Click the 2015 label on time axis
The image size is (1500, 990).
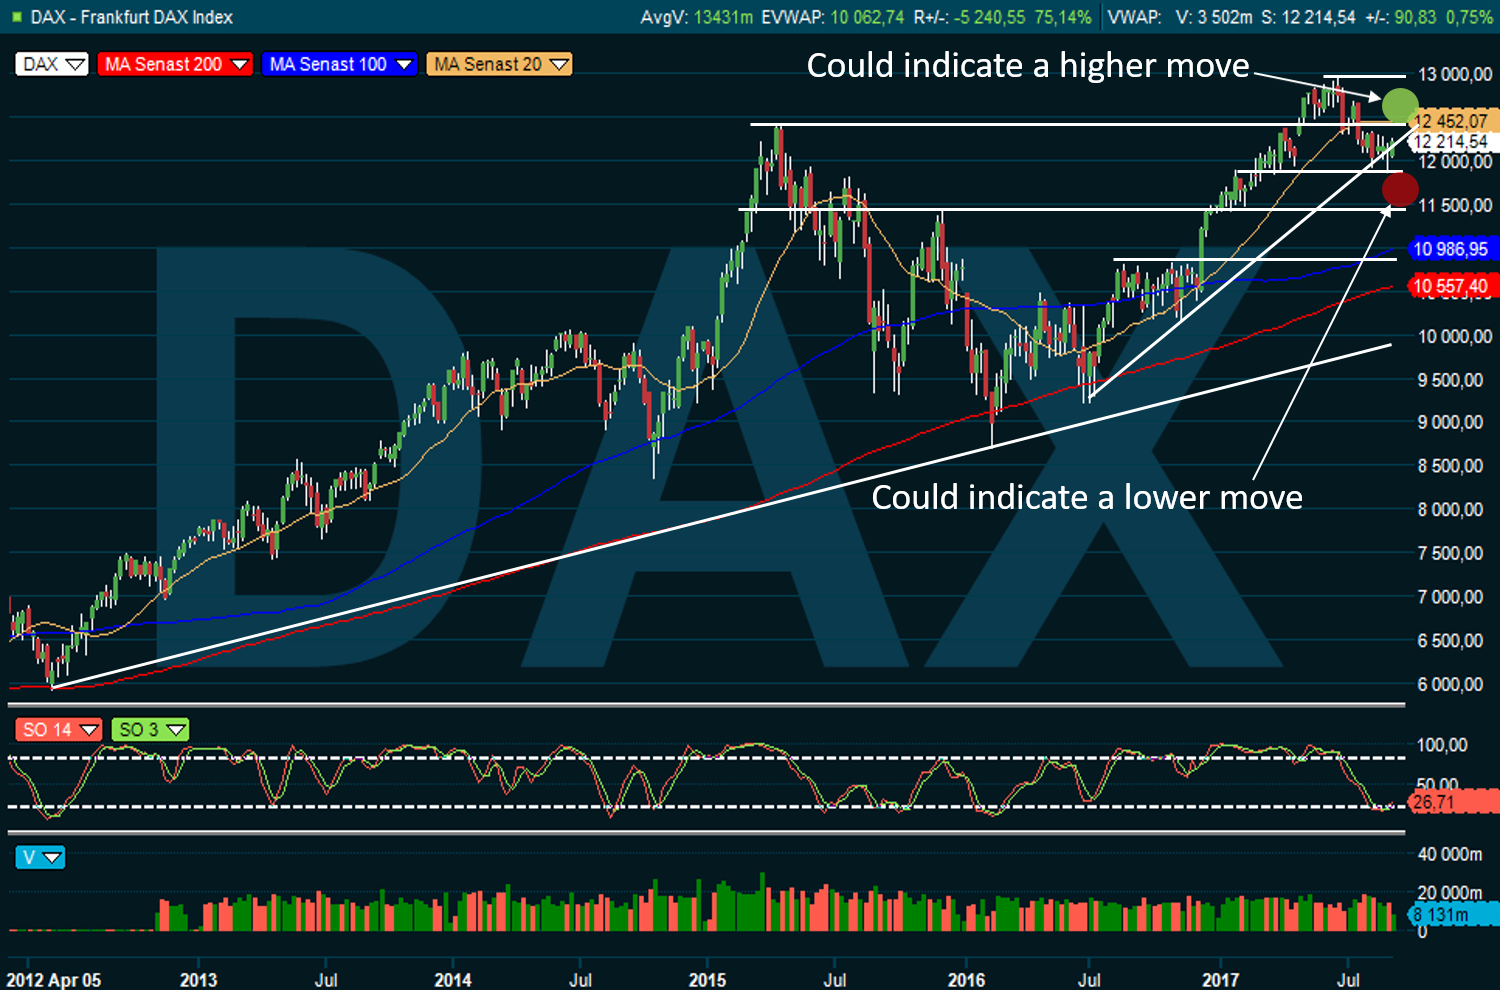[707, 979]
